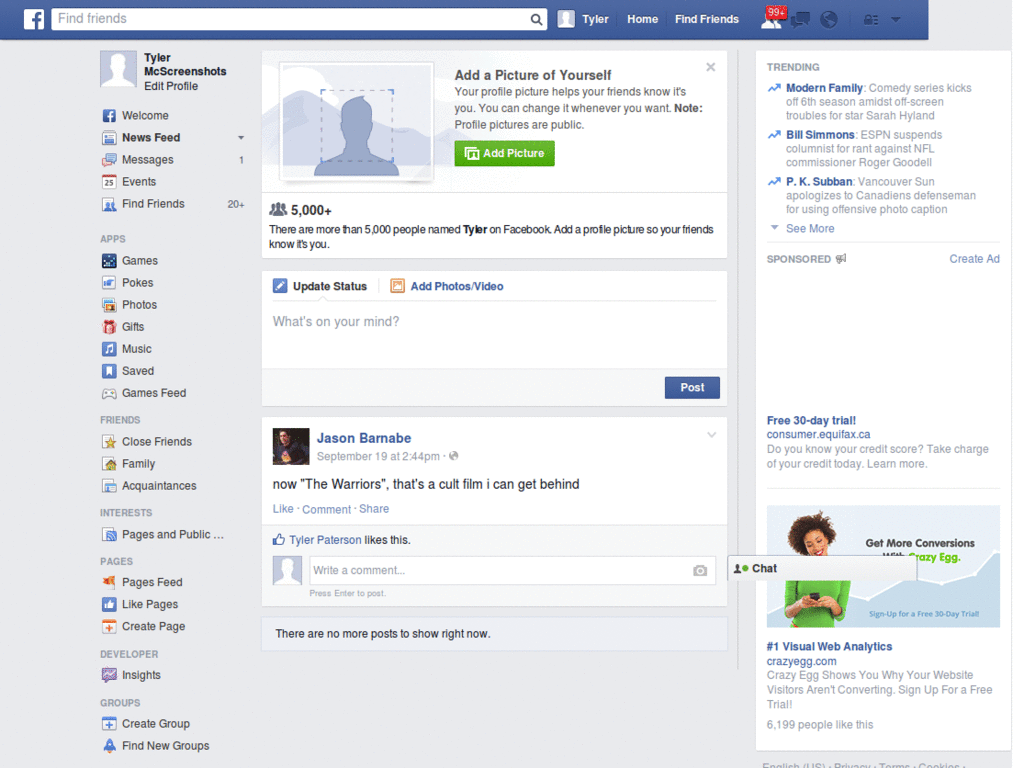The image size is (1024, 768).
Task: Click the audience globe icon on Jason's post
Action: [454, 456]
